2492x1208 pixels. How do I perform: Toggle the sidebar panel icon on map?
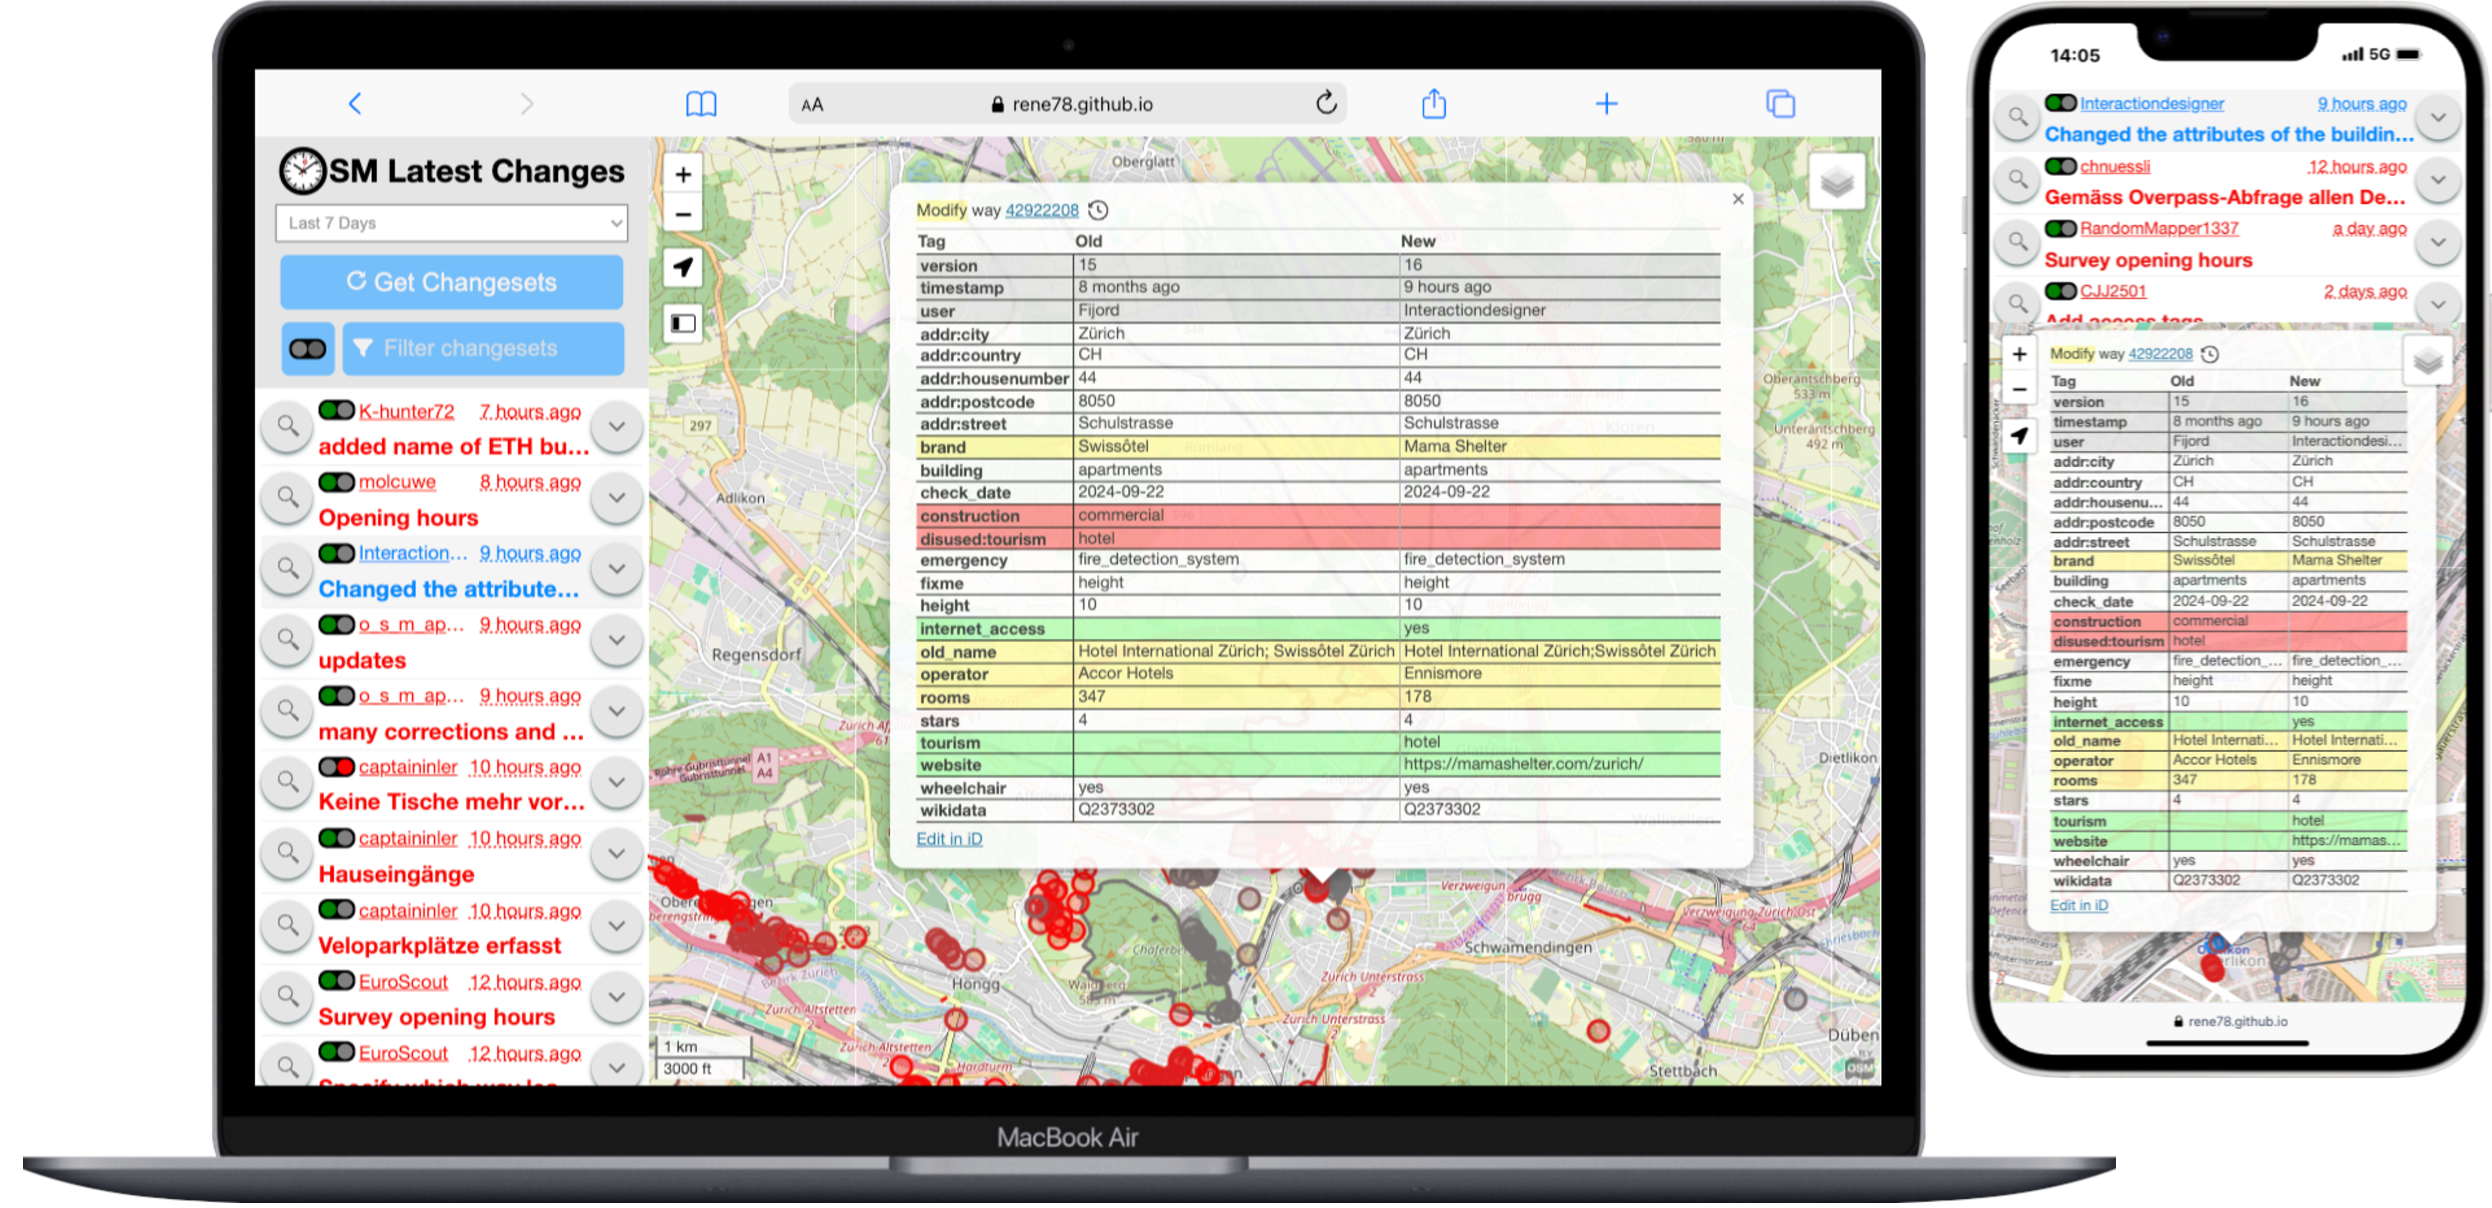coord(683,323)
